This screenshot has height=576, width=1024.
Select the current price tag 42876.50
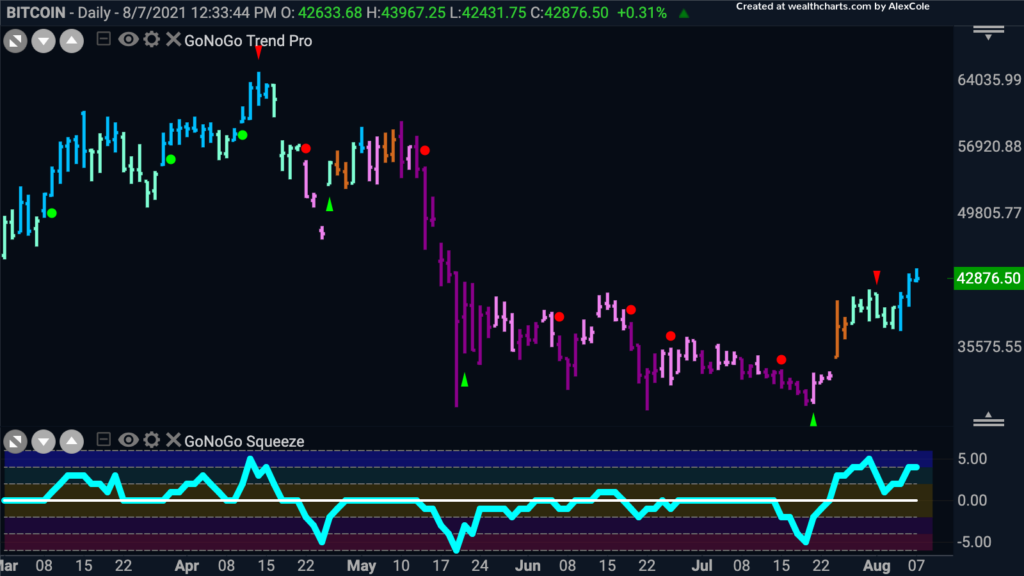coord(988,278)
